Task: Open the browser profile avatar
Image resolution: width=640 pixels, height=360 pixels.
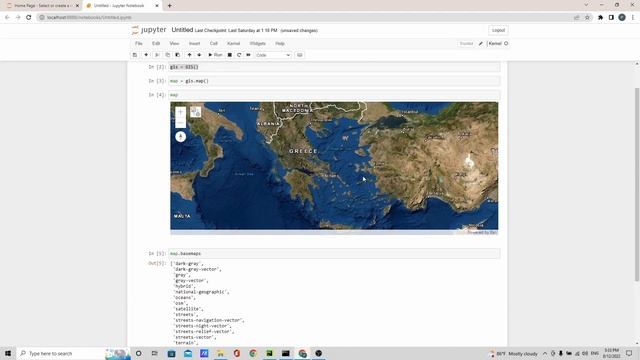Action: 622,18
